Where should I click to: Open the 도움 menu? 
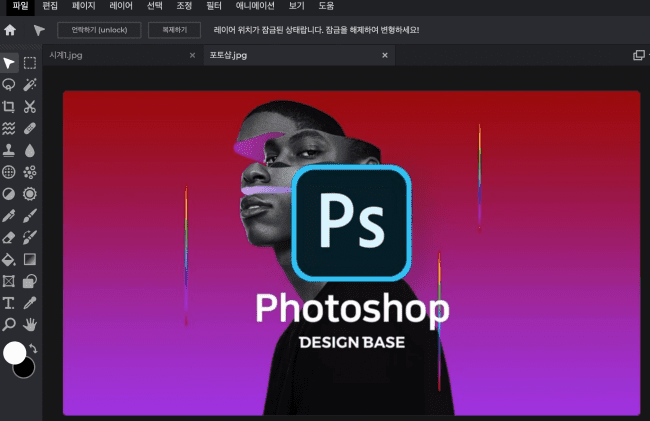[326, 6]
